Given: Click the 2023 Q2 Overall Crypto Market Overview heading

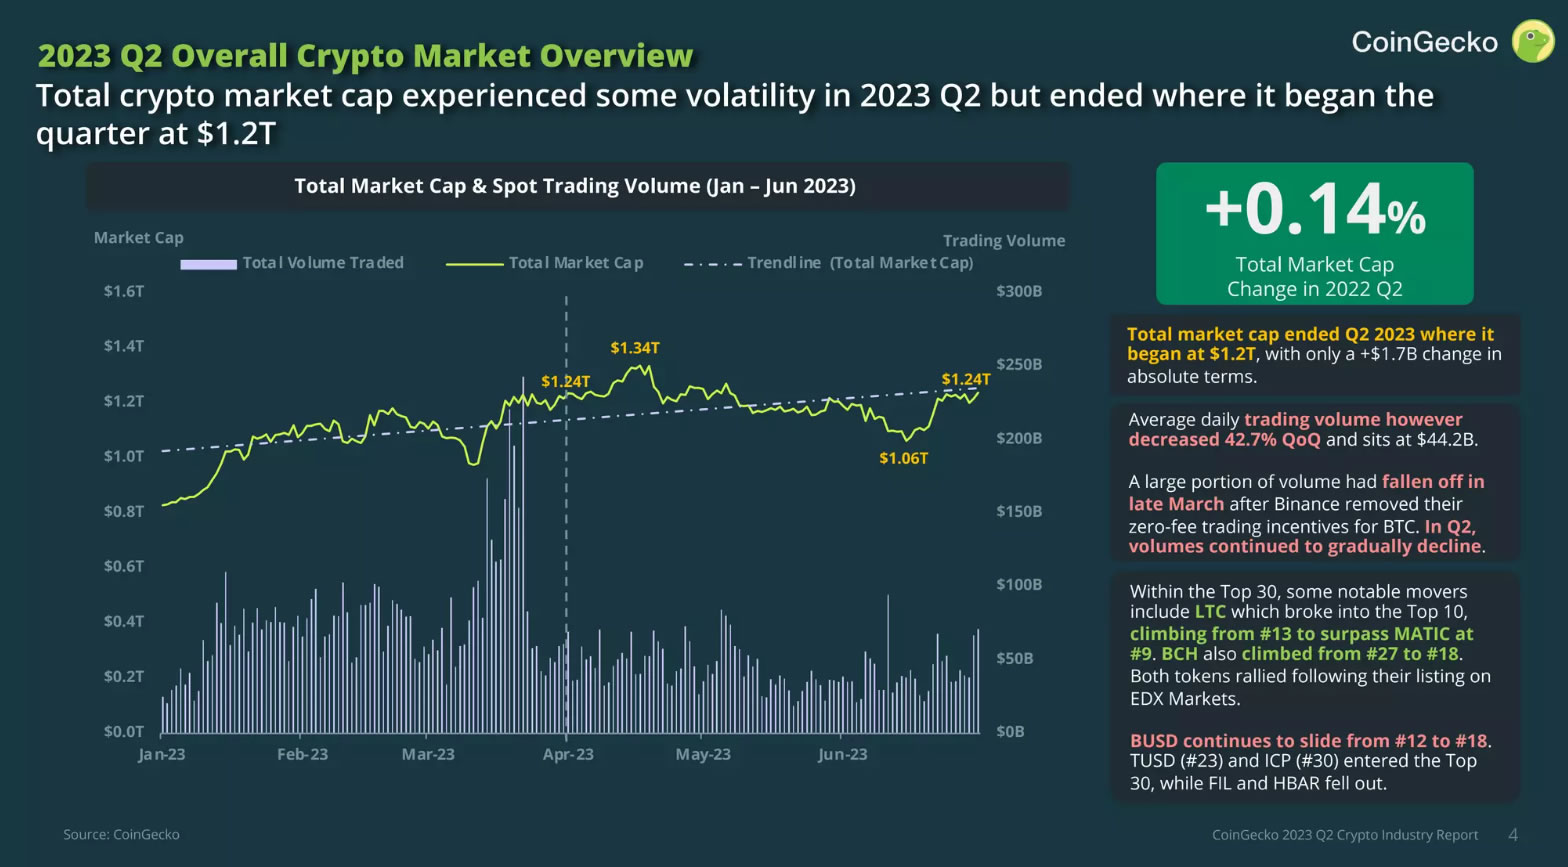Looking at the screenshot, I should 365,56.
